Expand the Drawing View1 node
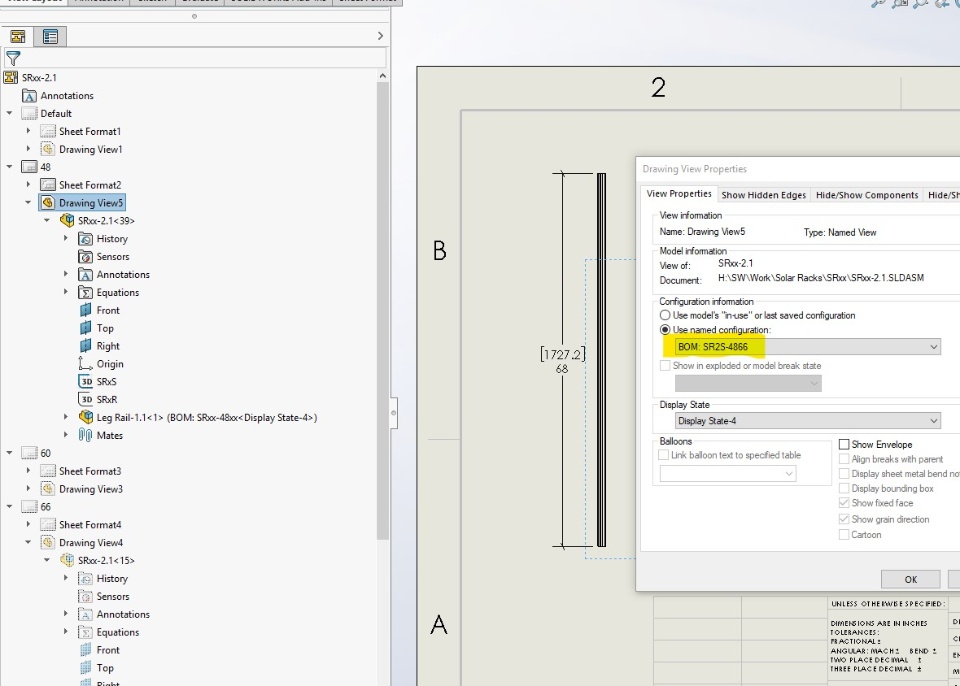This screenshot has height=686, width=960. [28, 149]
